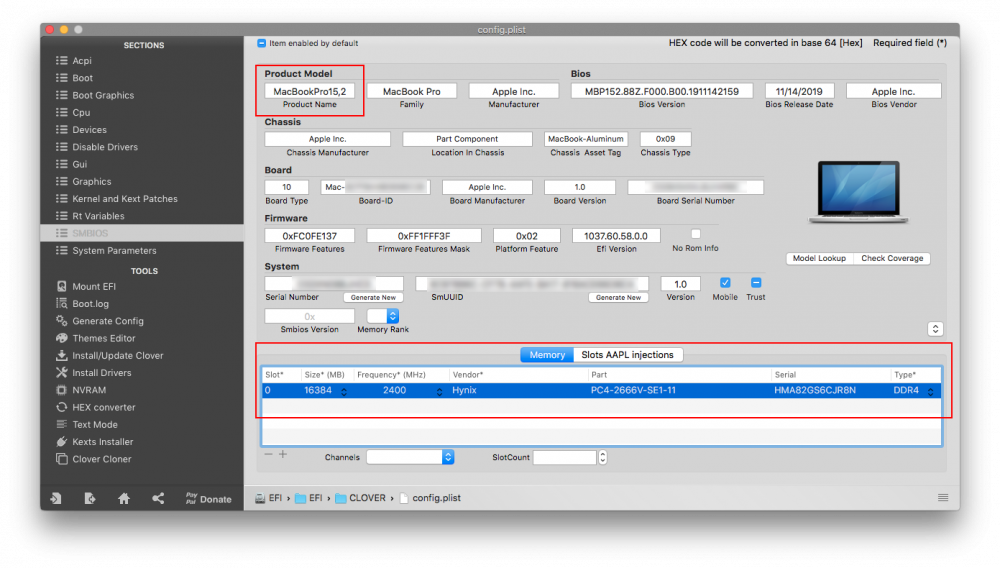Open the Disable Drivers section

point(105,147)
